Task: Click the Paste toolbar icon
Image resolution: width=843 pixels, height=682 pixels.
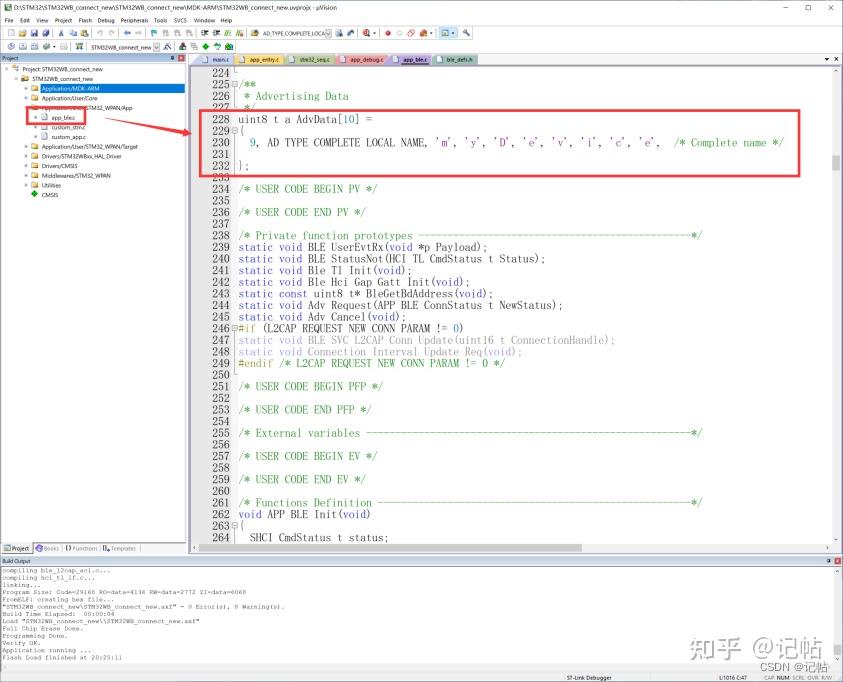Action: (83, 33)
